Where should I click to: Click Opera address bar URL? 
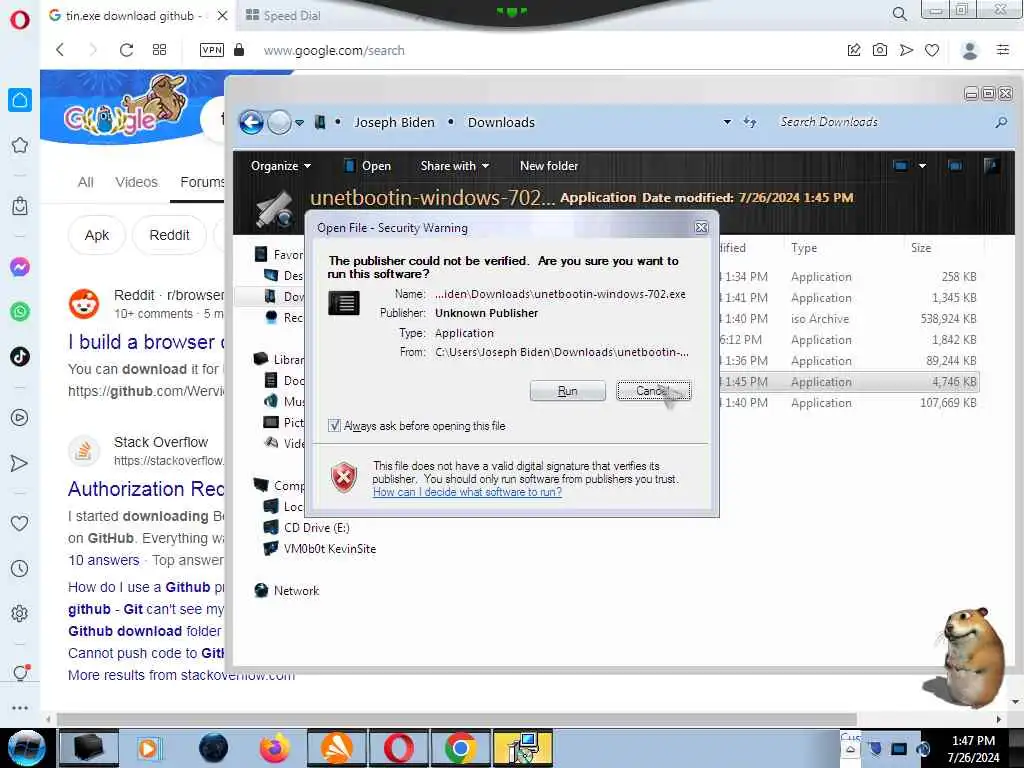[x=334, y=50]
